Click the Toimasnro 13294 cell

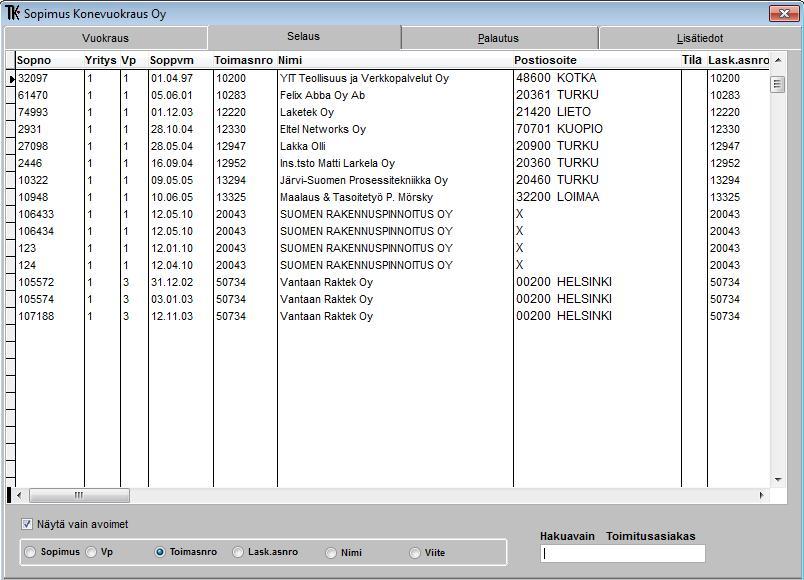click(x=245, y=180)
